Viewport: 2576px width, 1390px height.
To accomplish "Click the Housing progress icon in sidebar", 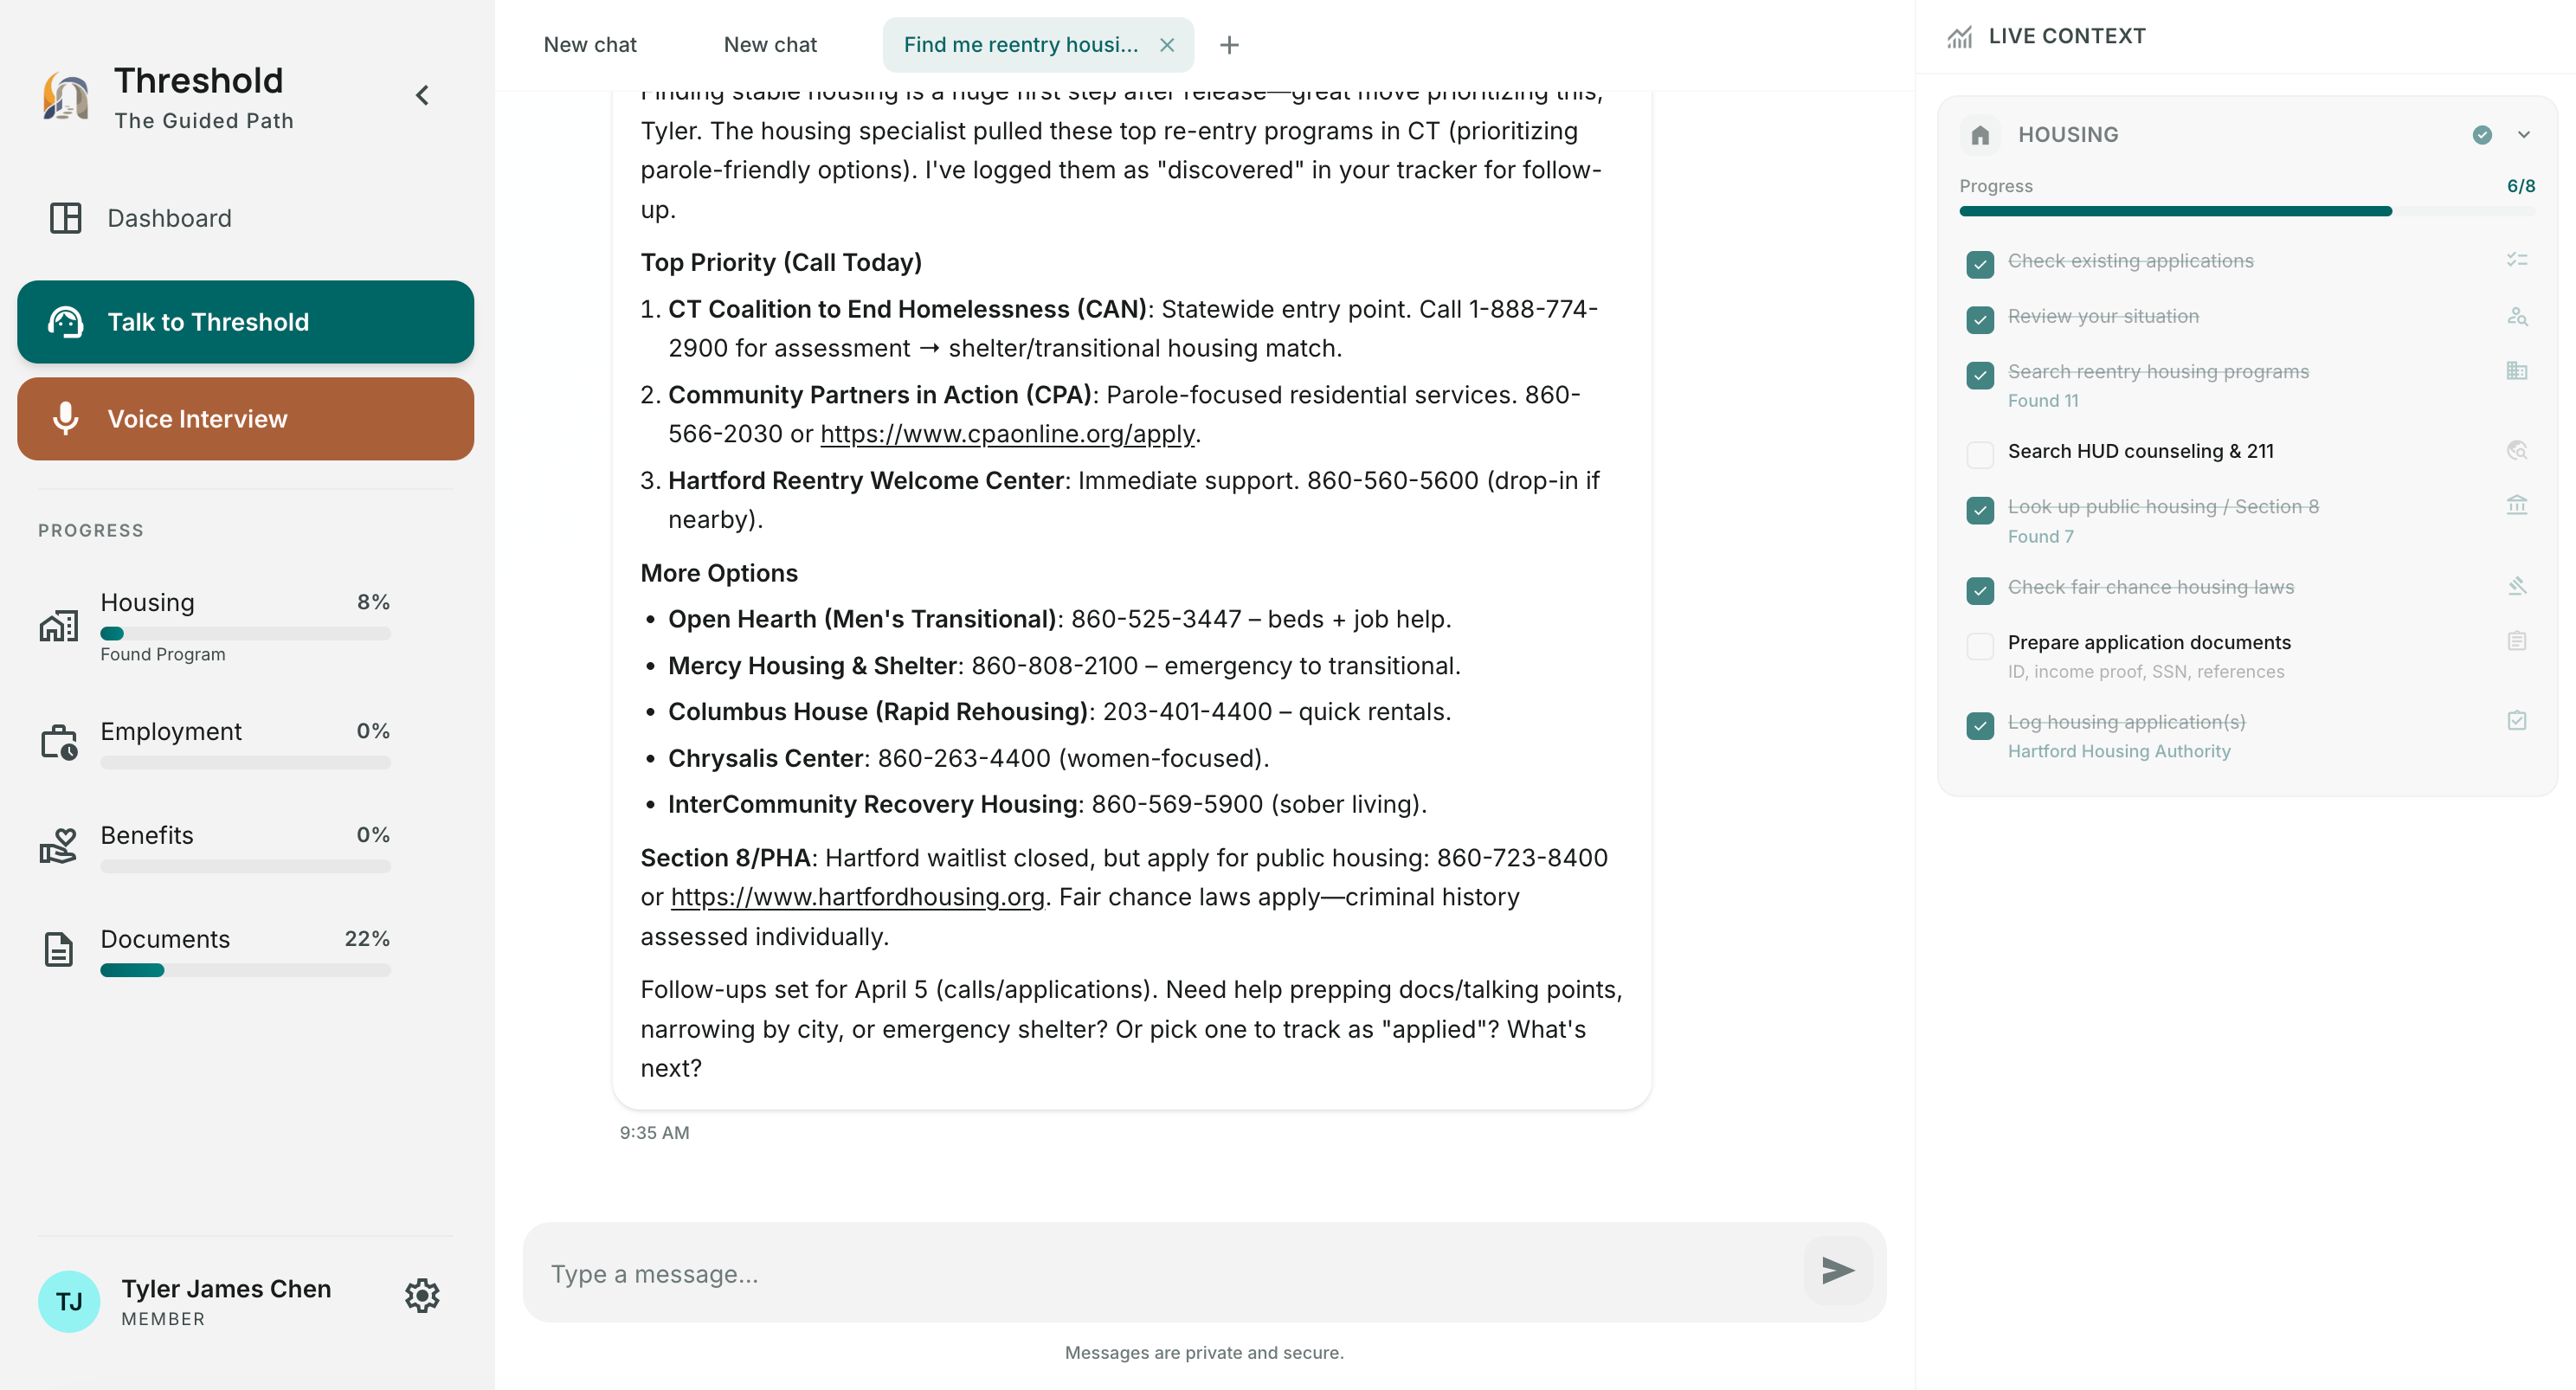I will click(x=59, y=626).
